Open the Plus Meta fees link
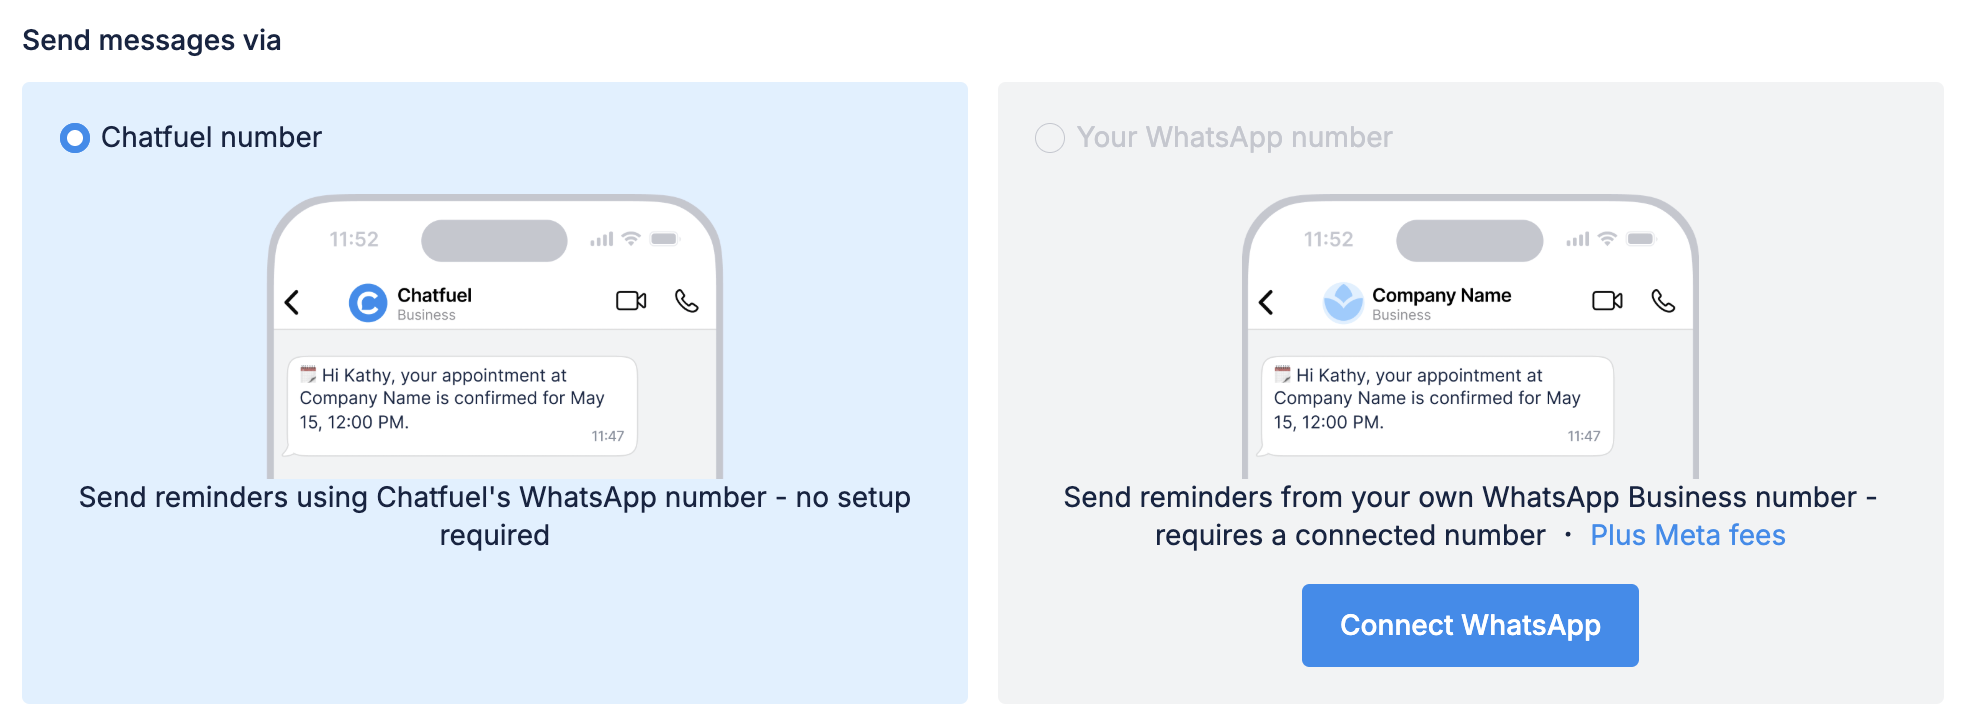The height and width of the screenshot is (716, 1986). (x=1687, y=535)
